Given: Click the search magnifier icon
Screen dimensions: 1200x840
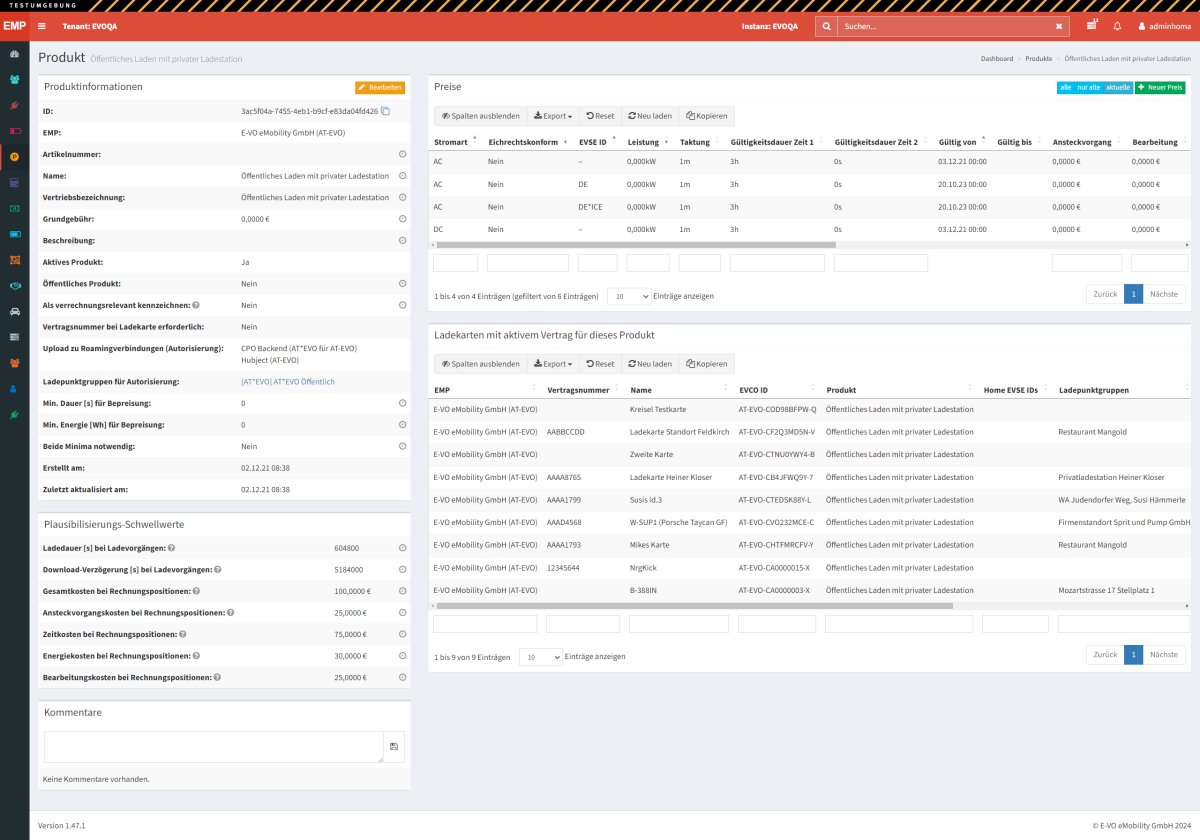Looking at the screenshot, I should [x=826, y=26].
